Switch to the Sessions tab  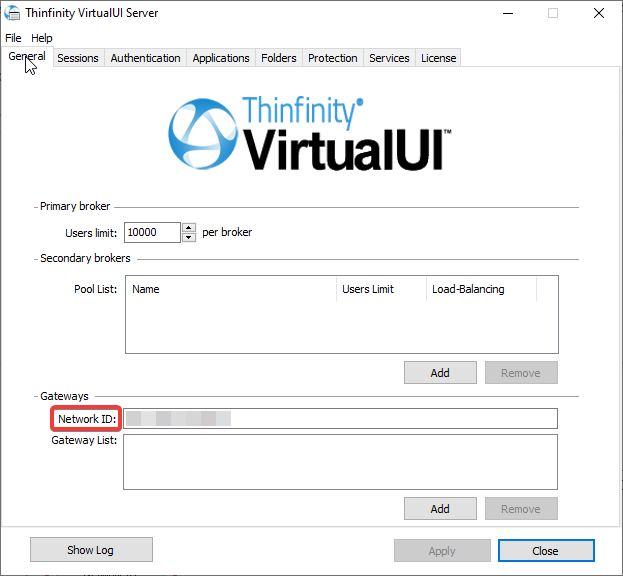78,58
